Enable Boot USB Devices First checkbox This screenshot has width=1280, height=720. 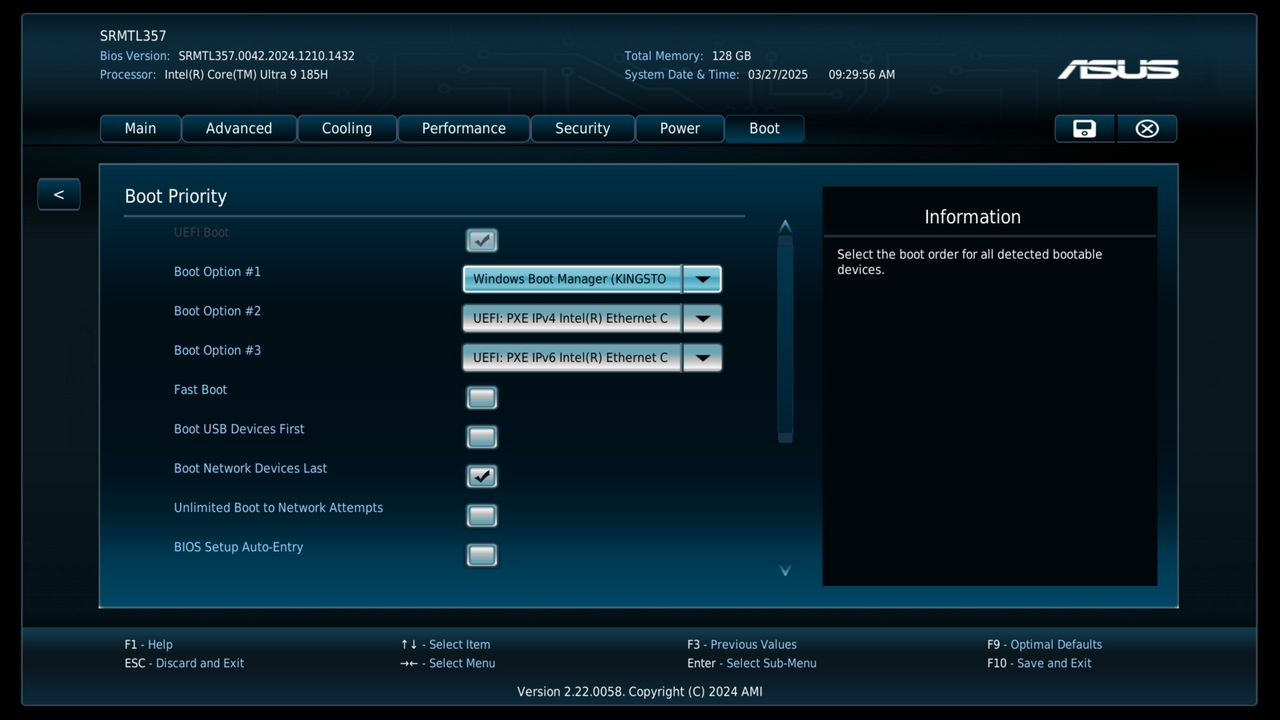click(482, 437)
